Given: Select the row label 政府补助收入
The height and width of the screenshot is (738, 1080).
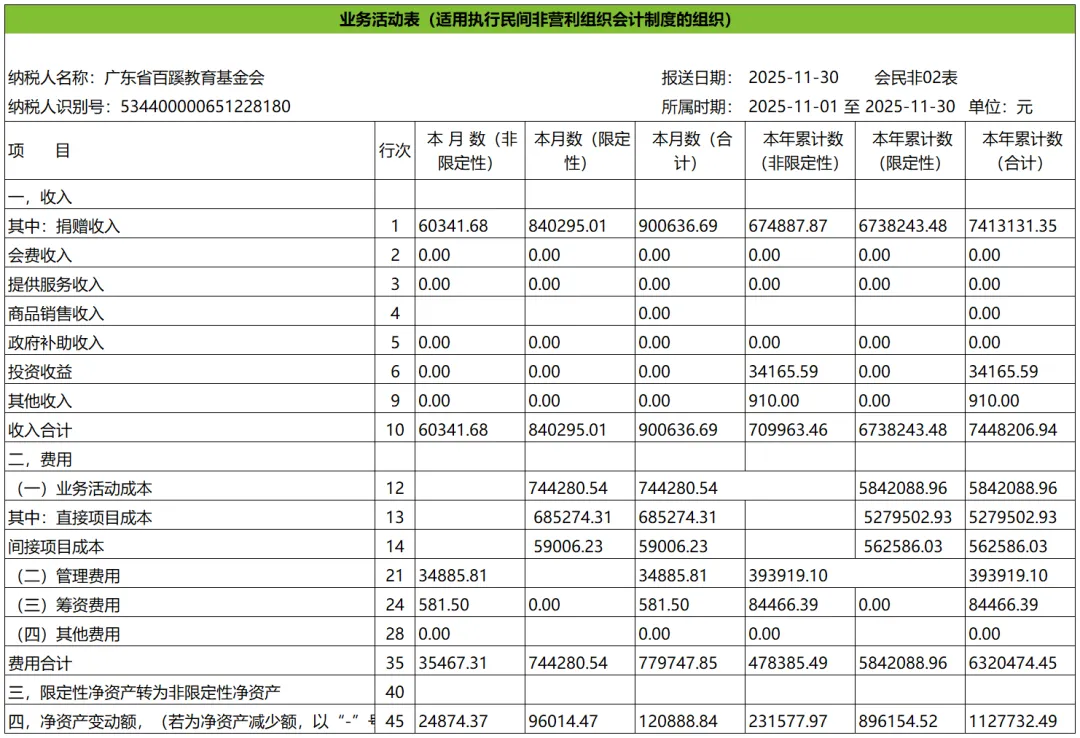Looking at the screenshot, I should pos(56,342).
